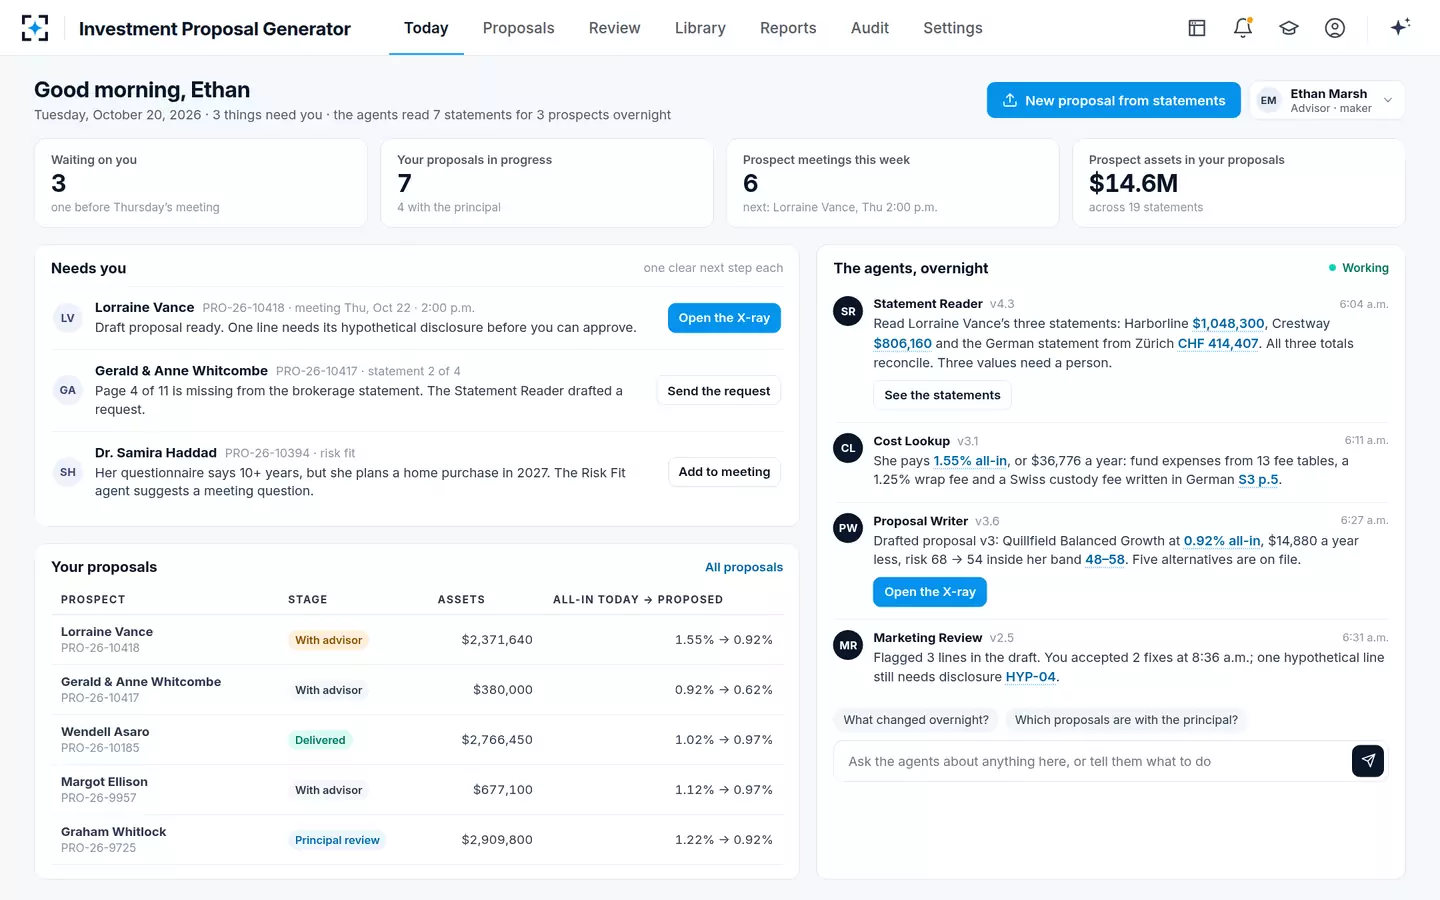1440x900 pixels.
Task: Click the SR Statement Reader agent avatar
Action: pos(848,311)
